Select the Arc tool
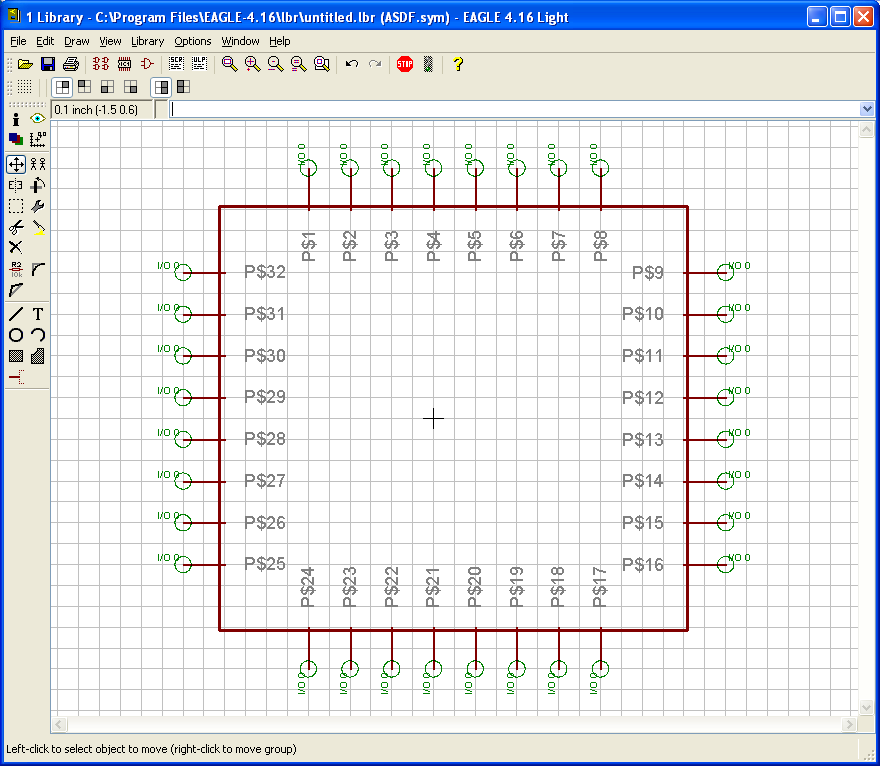The image size is (880, 766). click(x=38, y=335)
